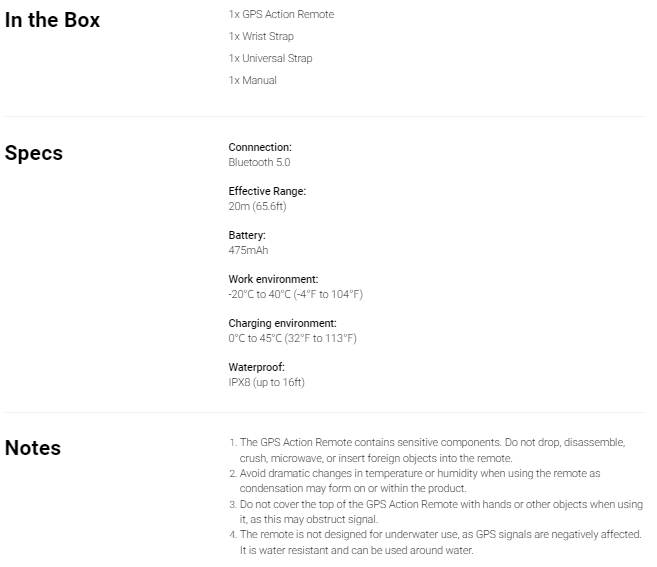The width and height of the screenshot is (657, 567).
Task: Select '-20°C to 40°C' temperature value
Action: coord(259,294)
